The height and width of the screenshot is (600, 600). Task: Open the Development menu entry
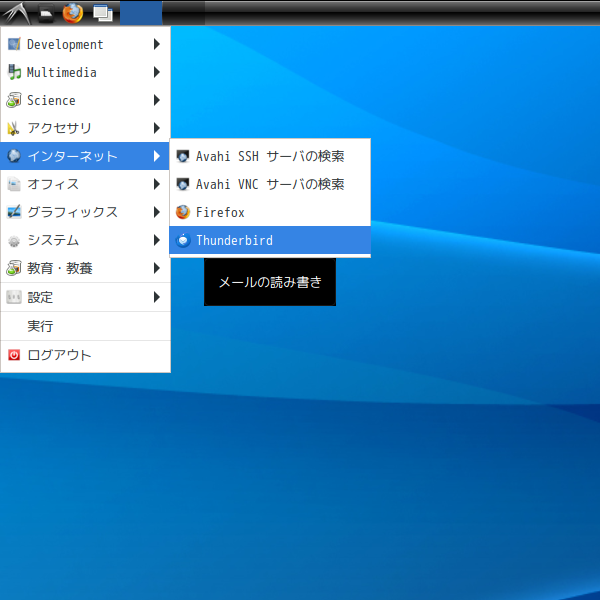[x=85, y=44]
